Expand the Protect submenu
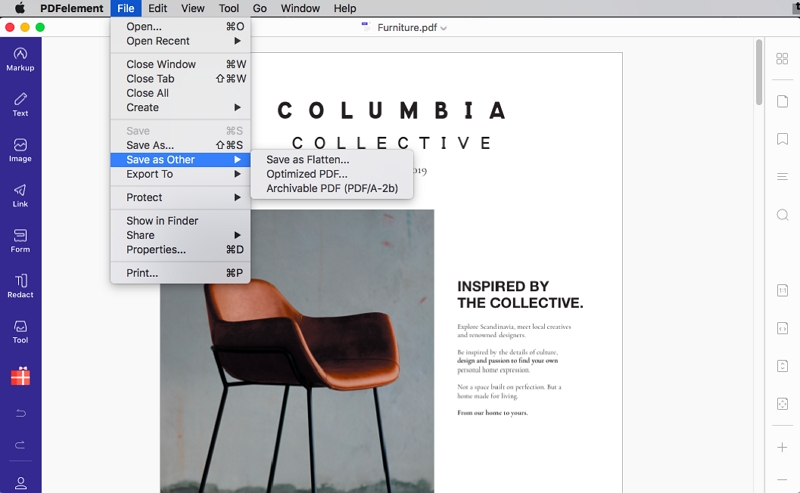This screenshot has width=800, height=493. point(181,198)
